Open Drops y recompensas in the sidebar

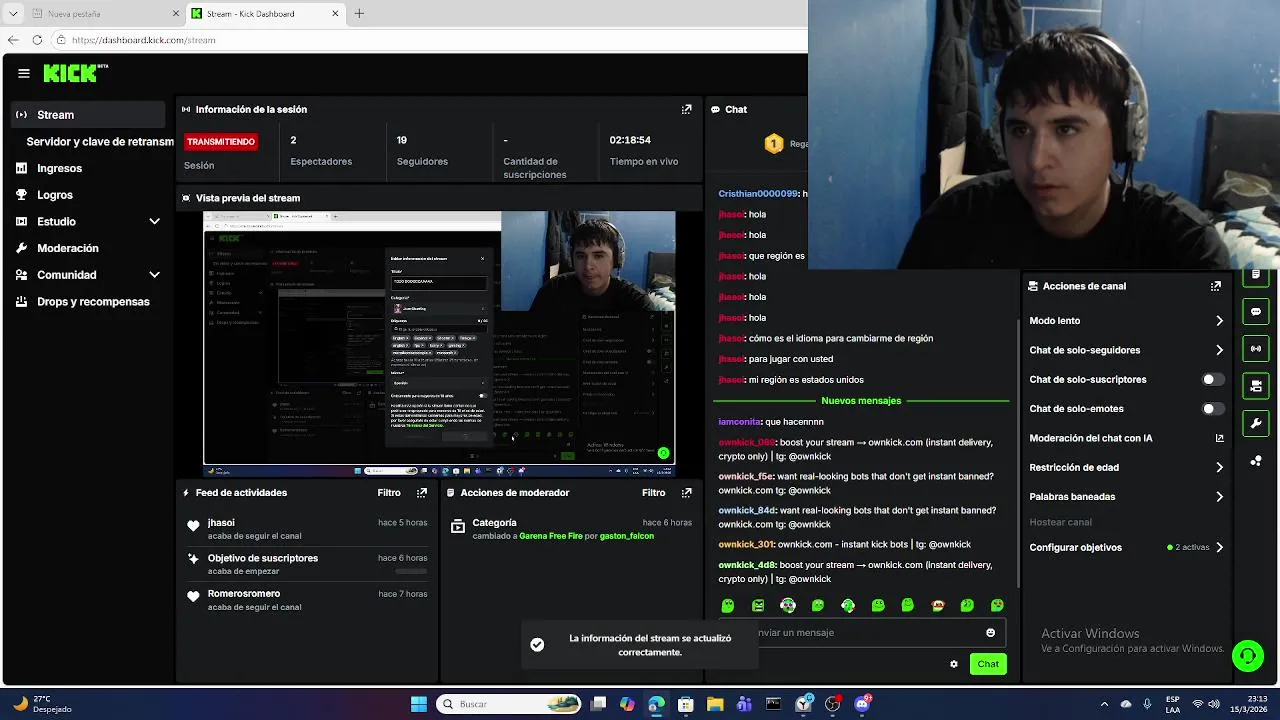(93, 302)
